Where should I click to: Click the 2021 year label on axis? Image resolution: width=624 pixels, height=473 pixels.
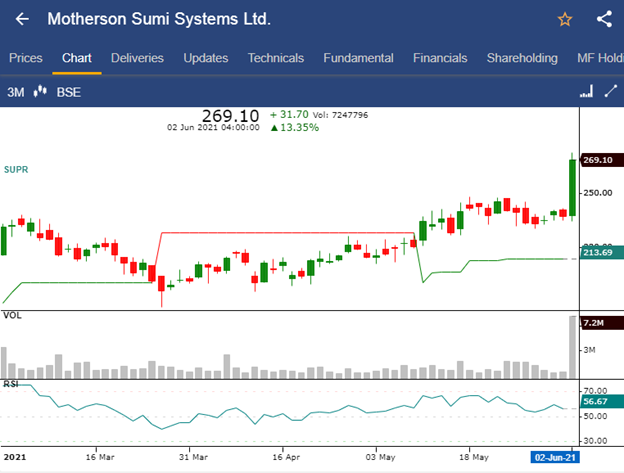click(15, 457)
